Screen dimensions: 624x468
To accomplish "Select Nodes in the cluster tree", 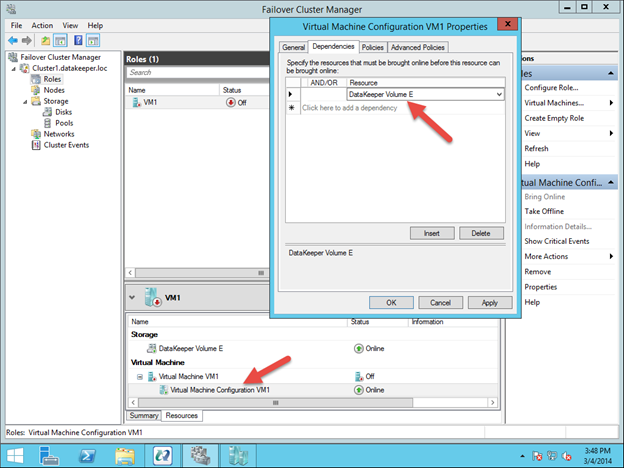I will click(52, 90).
